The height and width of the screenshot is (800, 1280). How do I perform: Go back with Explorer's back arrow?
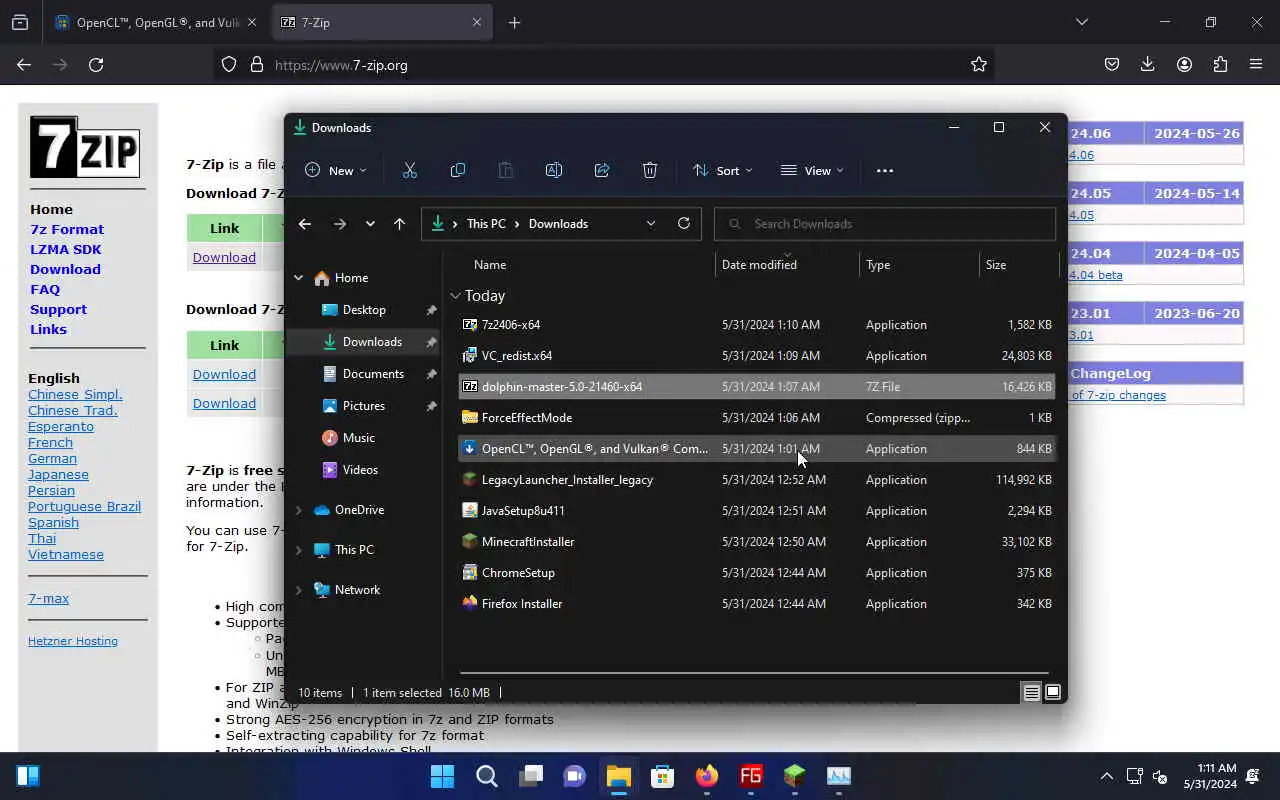click(x=305, y=224)
